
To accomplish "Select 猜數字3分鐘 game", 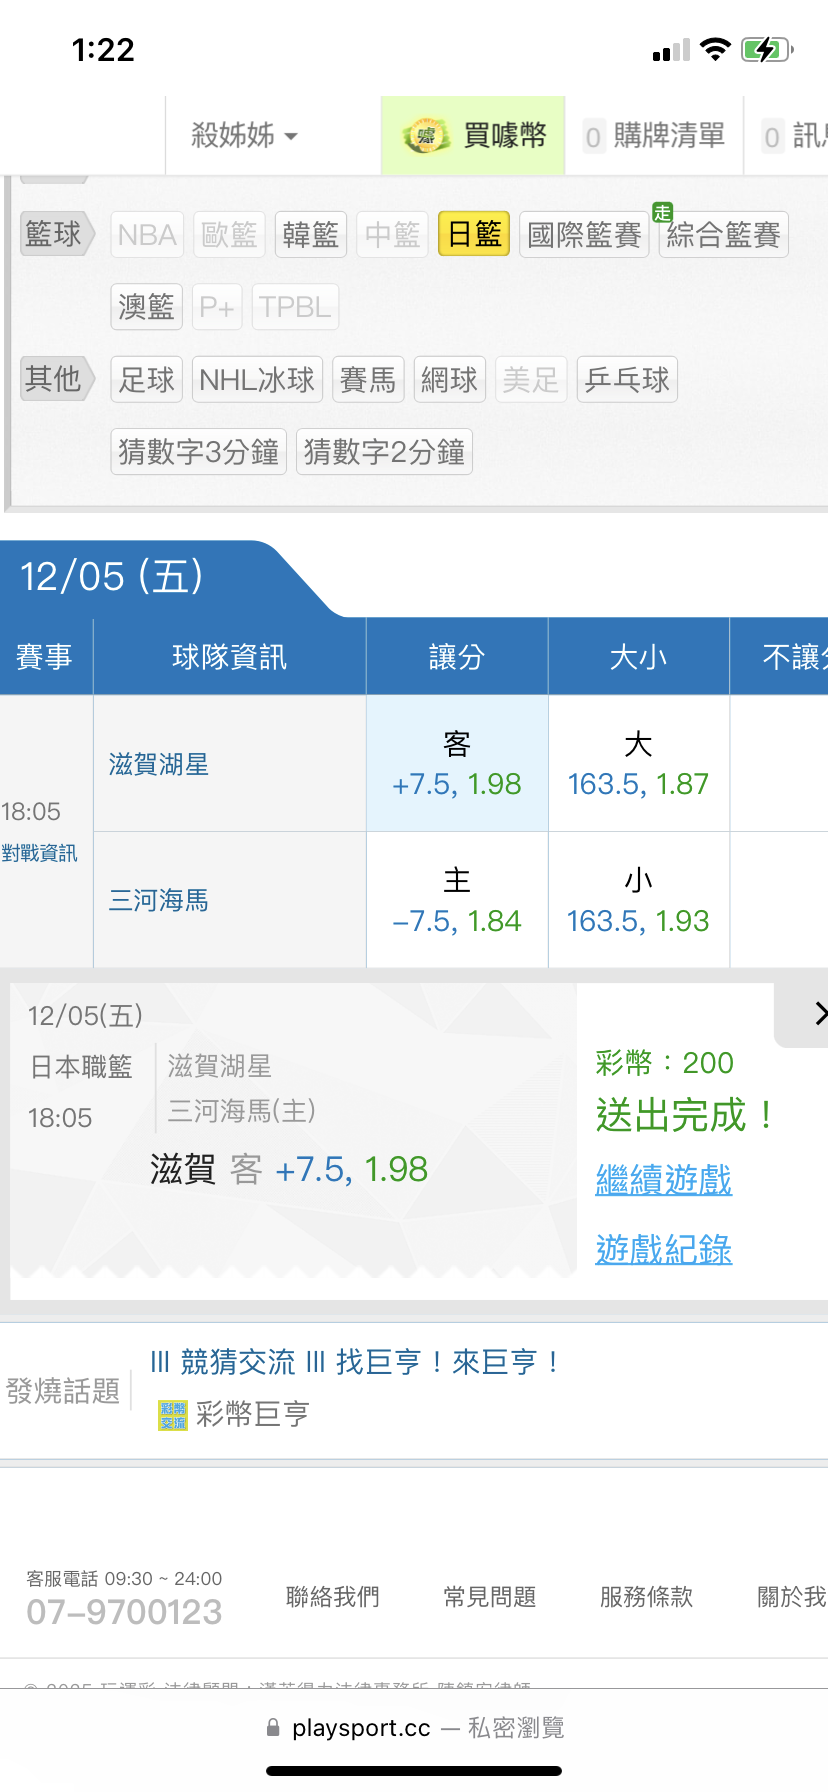I will click(198, 452).
